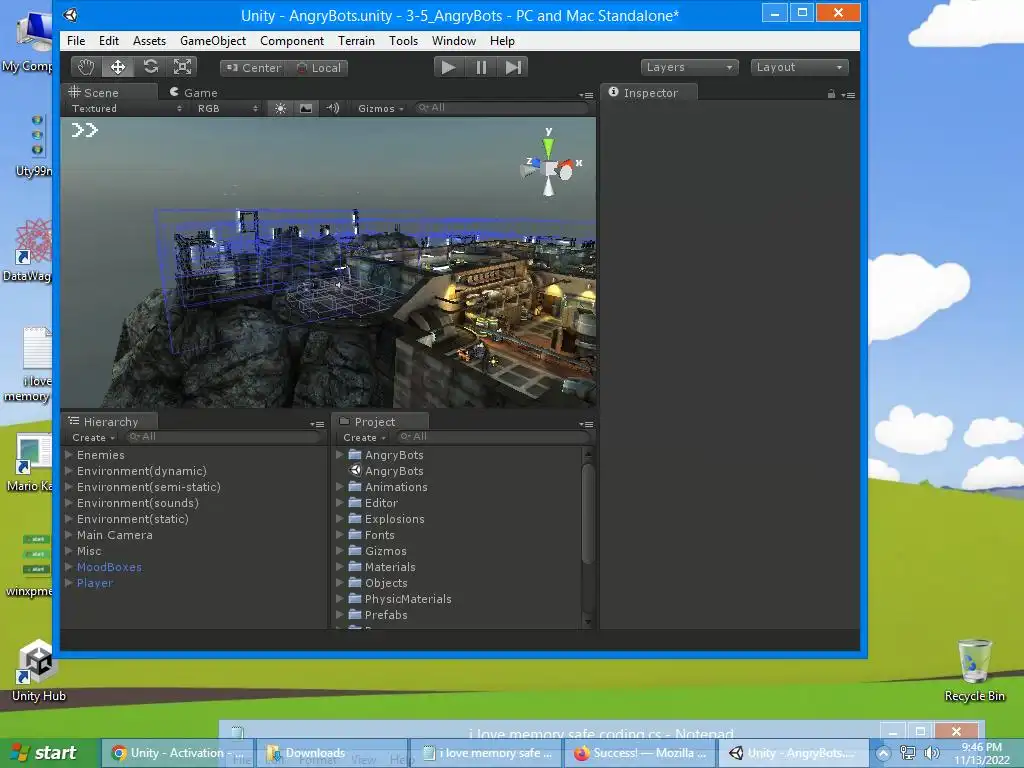Click the volume icon in system tray

point(931,753)
